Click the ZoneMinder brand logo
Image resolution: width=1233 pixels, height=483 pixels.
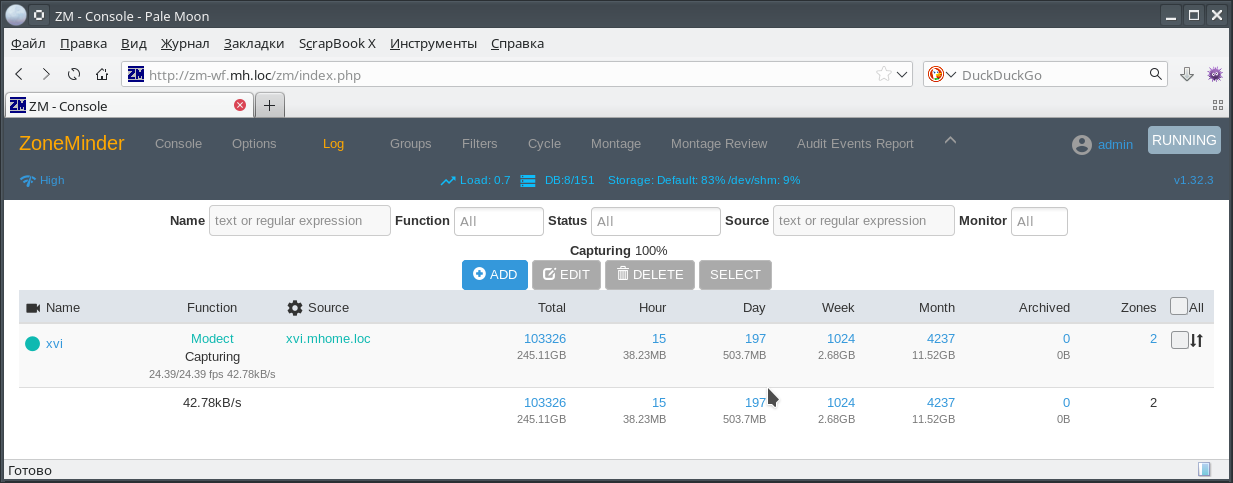tap(72, 143)
